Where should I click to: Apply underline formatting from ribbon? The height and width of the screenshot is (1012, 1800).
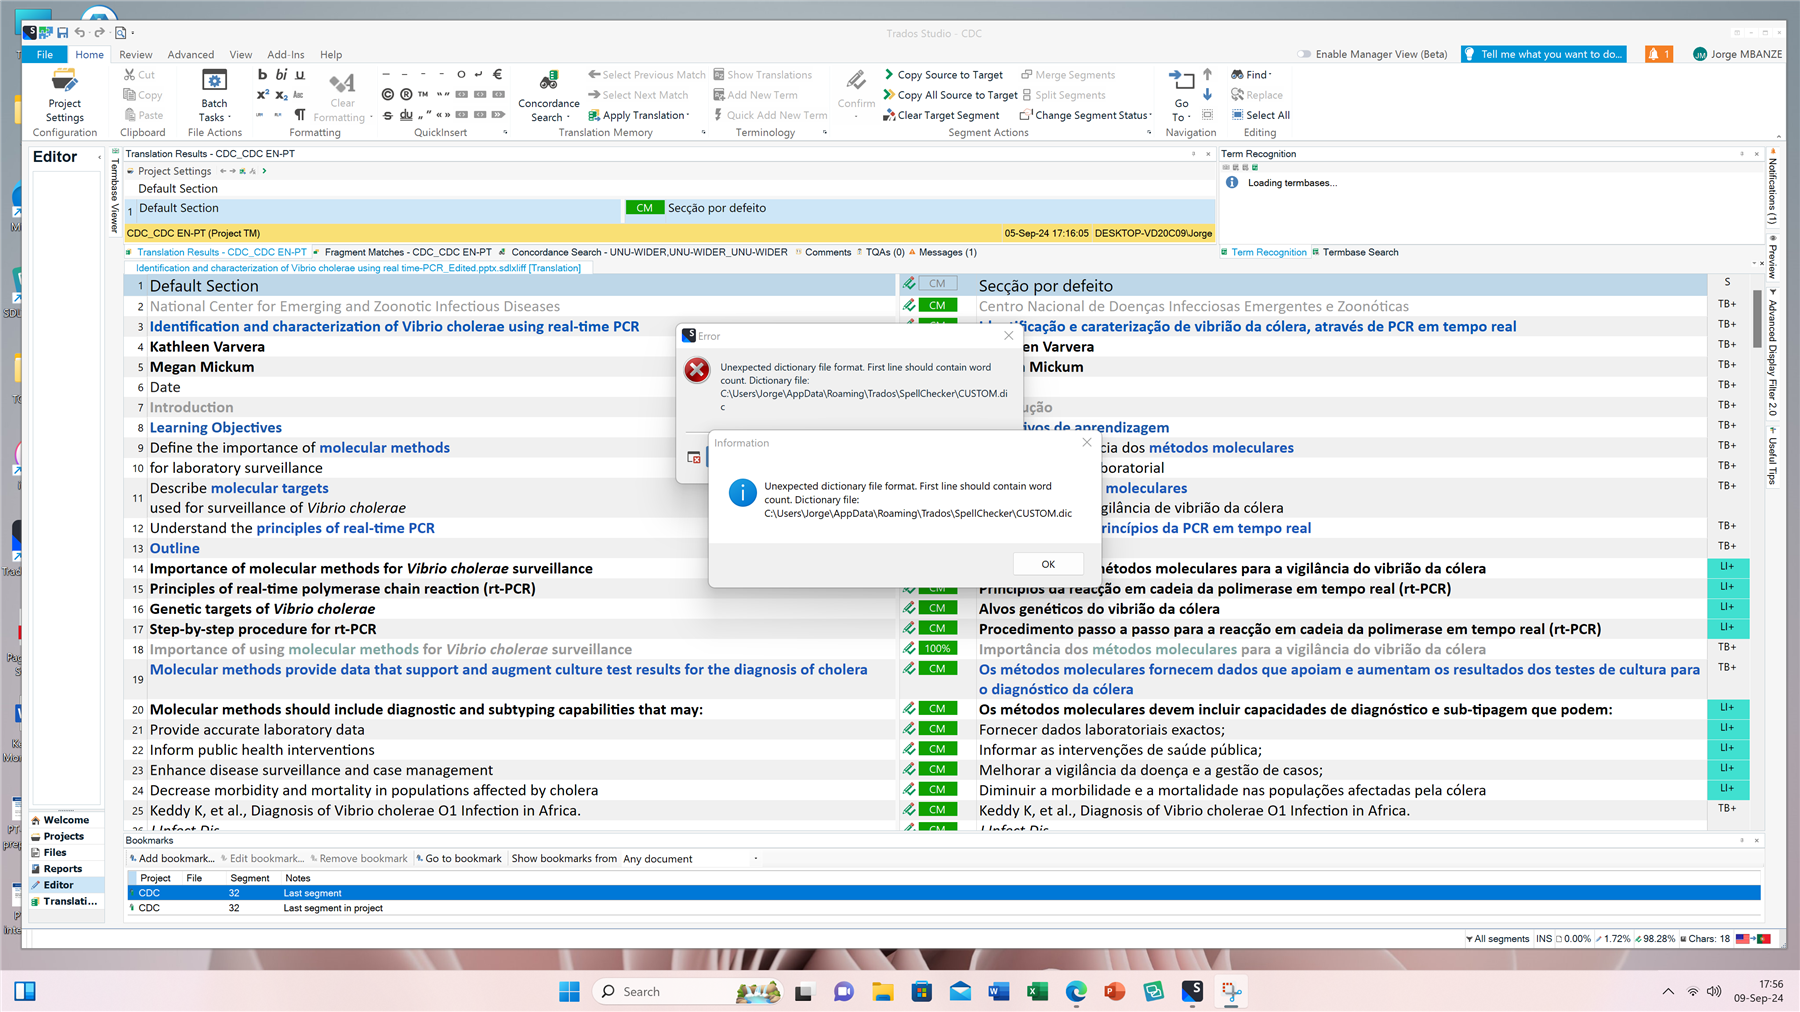coord(299,74)
